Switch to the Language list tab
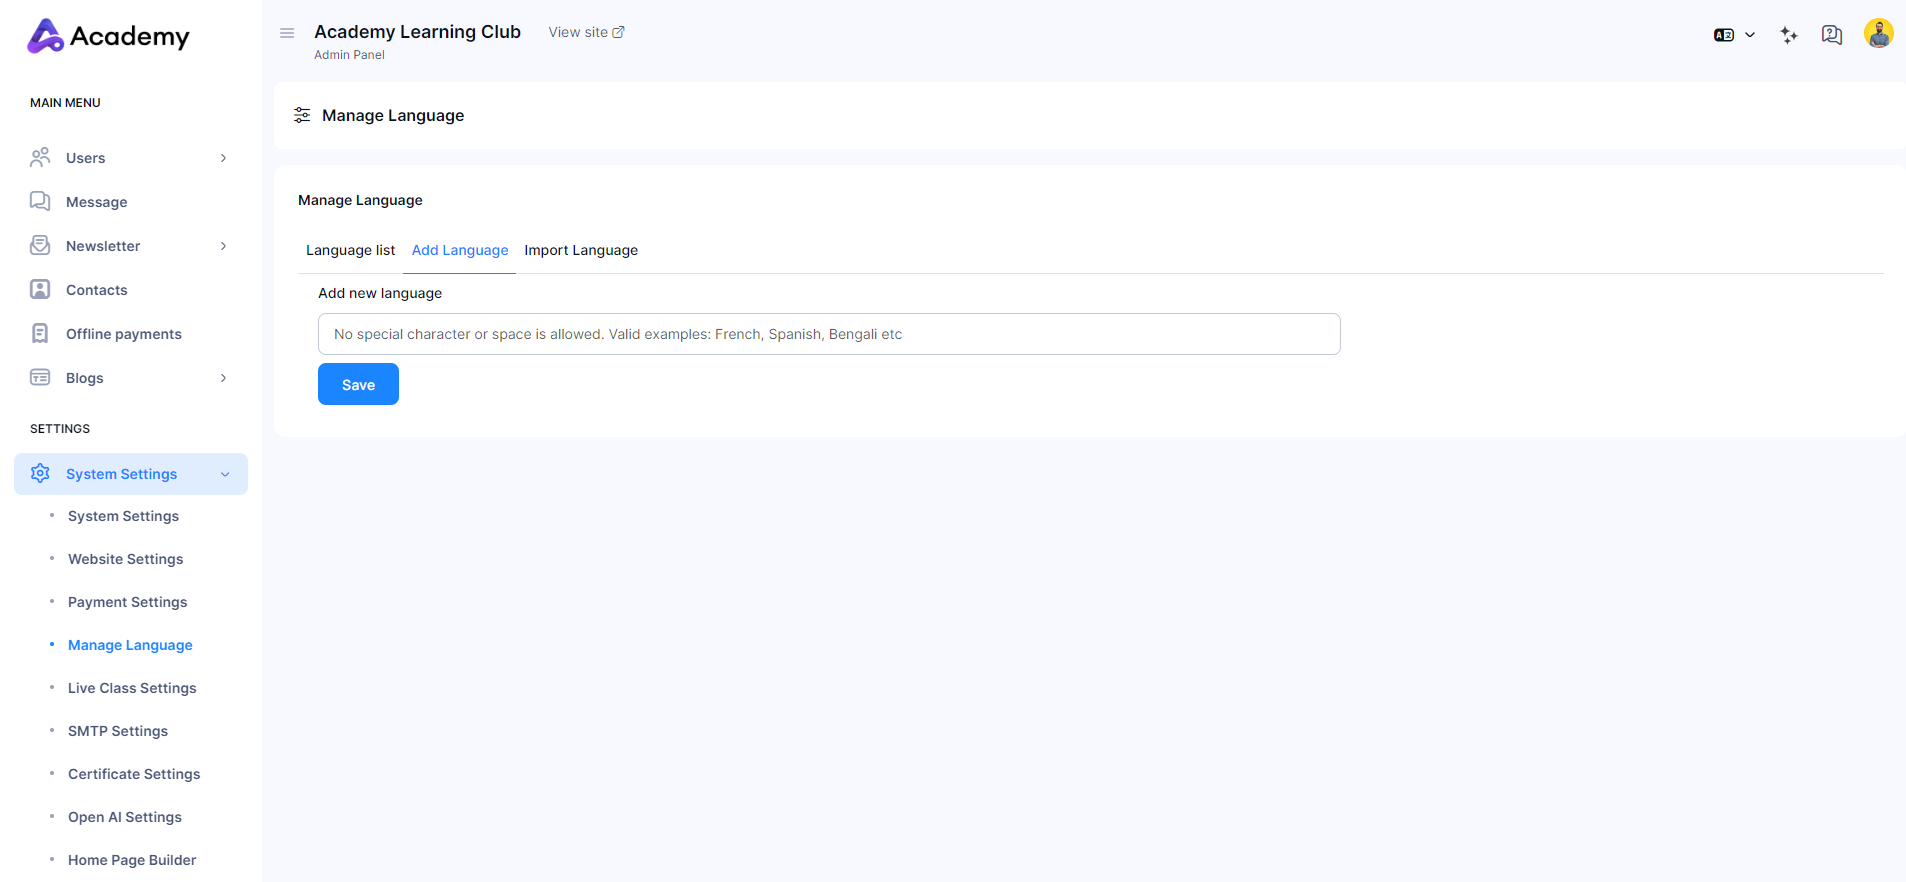The height and width of the screenshot is (882, 1906). [x=350, y=250]
